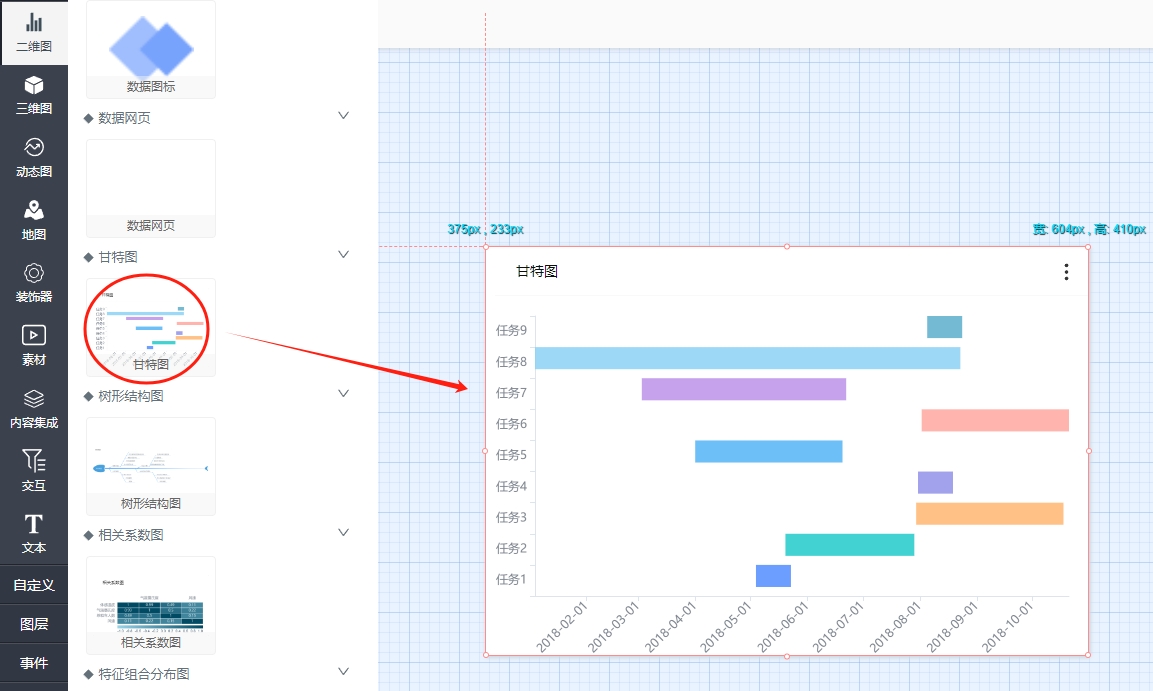Collapse the 数据网页 section
The width and height of the screenshot is (1153, 691).
343,116
